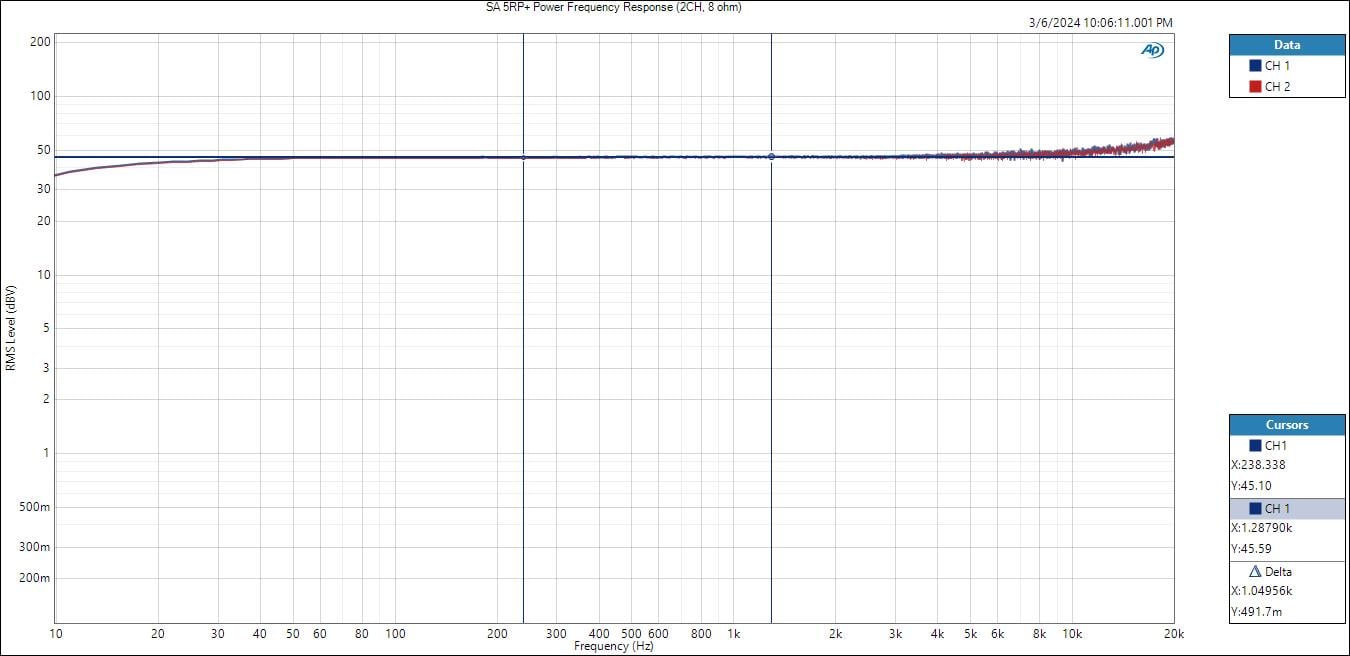The image size is (1350, 656).
Task: Click the first cursor X value 238.338
Action: click(1258, 465)
